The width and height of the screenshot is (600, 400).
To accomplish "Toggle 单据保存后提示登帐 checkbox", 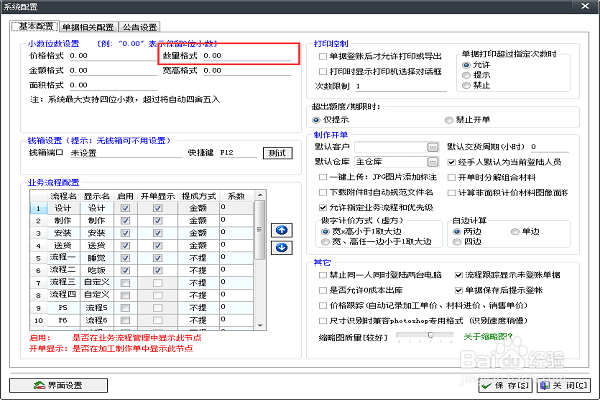I will click(458, 291).
